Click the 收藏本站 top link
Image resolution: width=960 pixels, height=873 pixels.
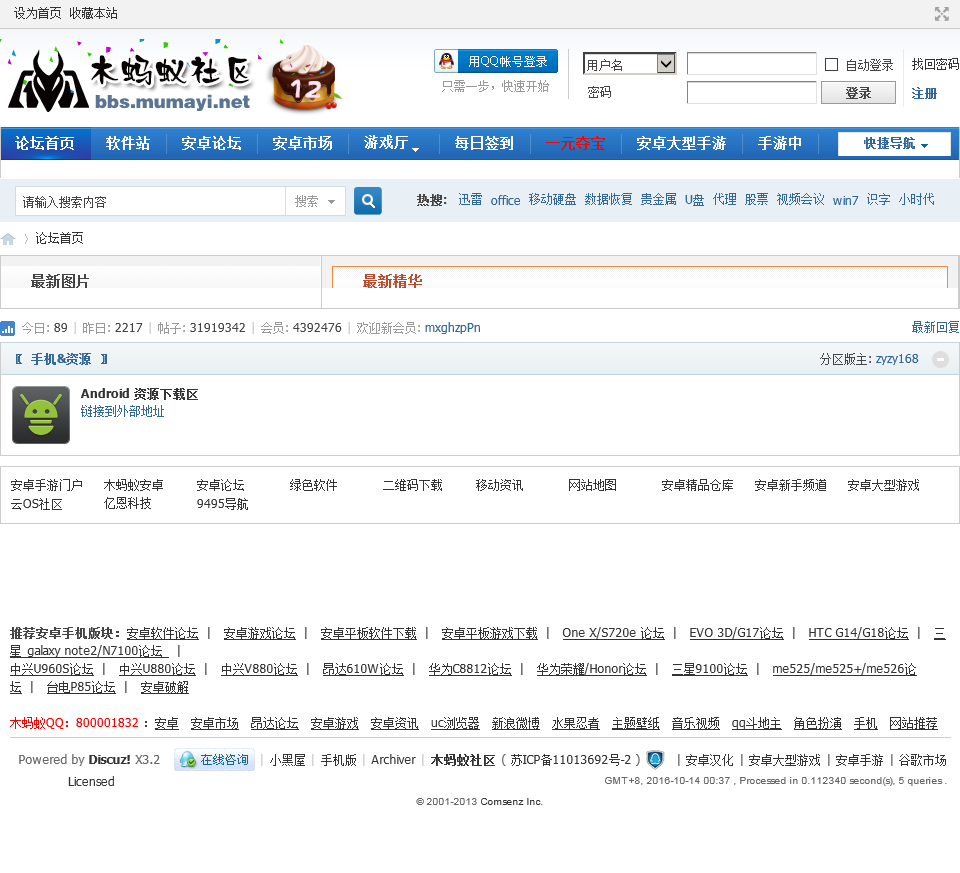coord(93,13)
